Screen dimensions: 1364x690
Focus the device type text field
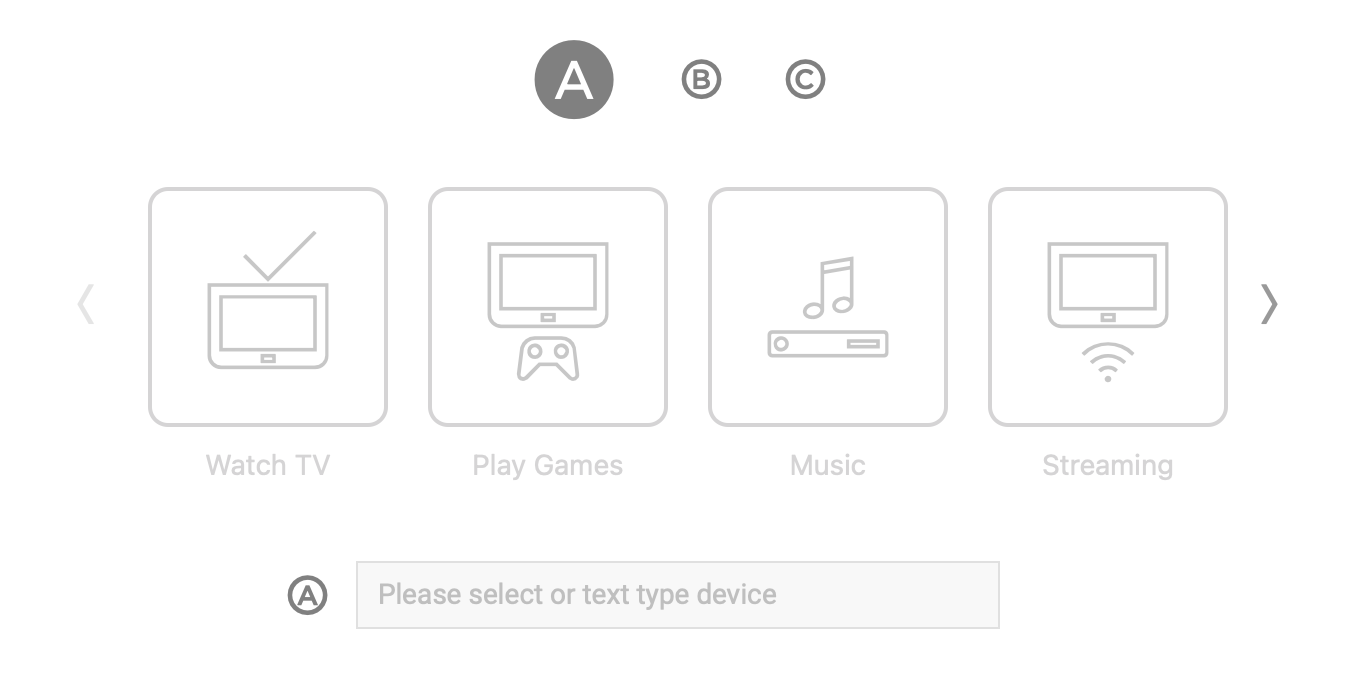pos(677,595)
